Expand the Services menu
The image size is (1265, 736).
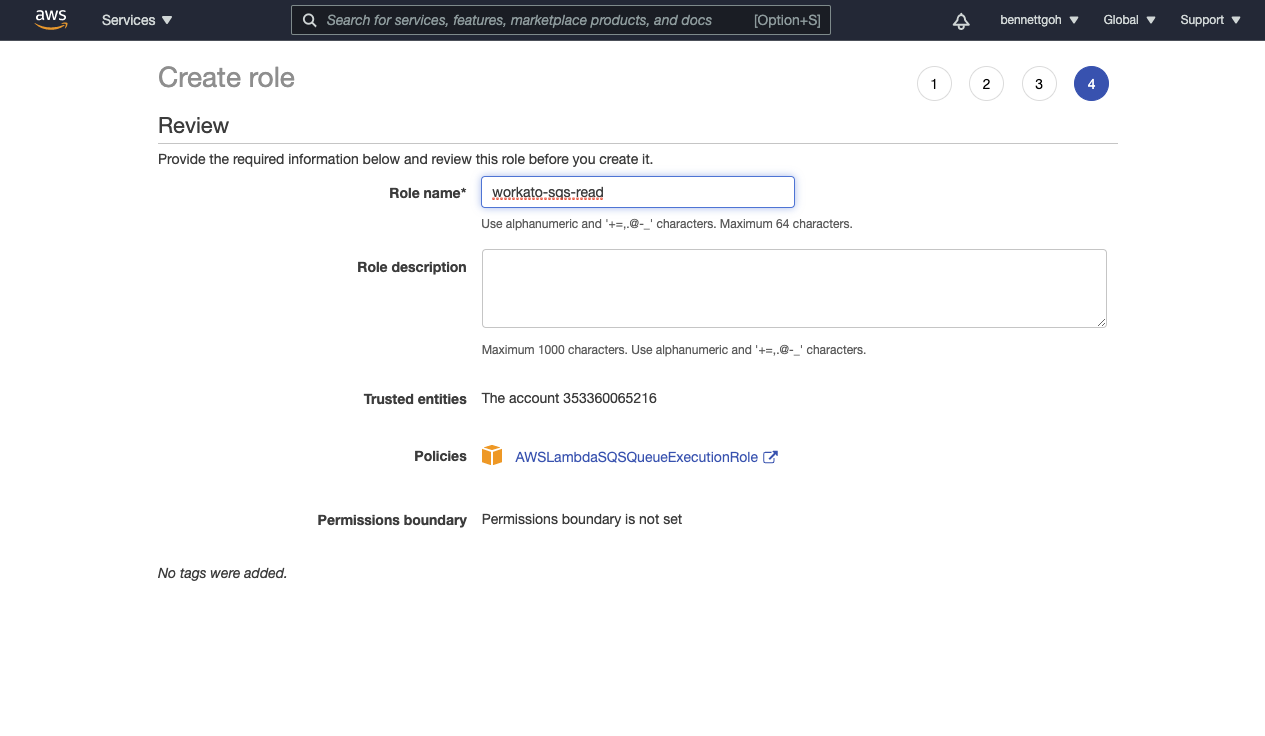137,20
